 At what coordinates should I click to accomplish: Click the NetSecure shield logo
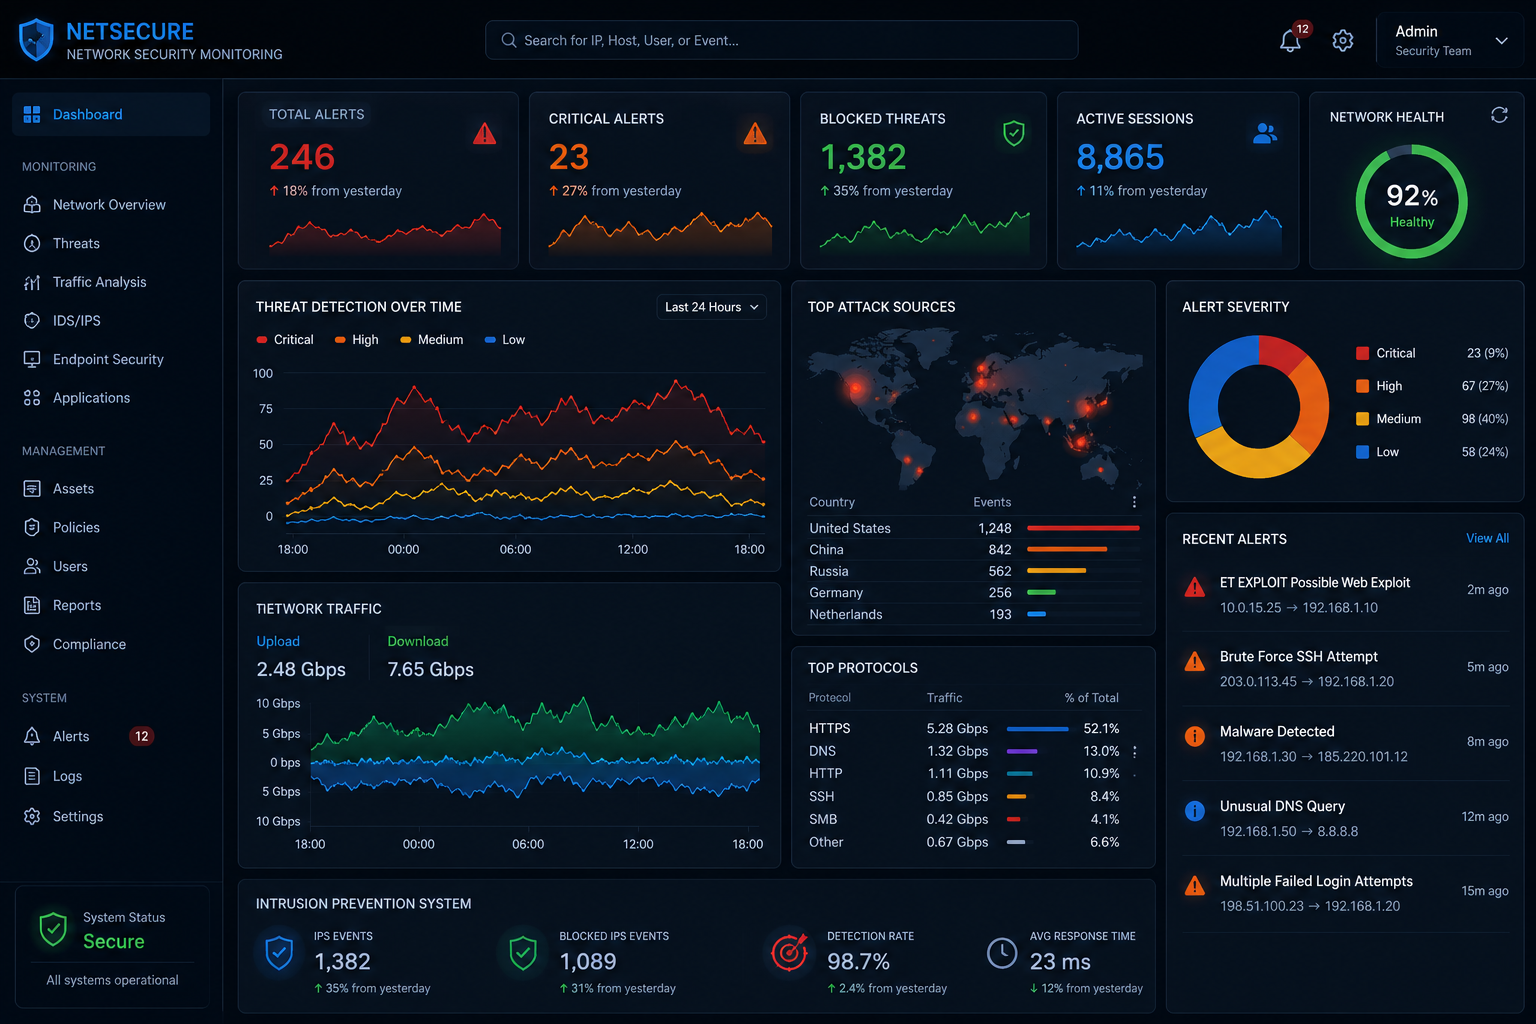[36, 40]
